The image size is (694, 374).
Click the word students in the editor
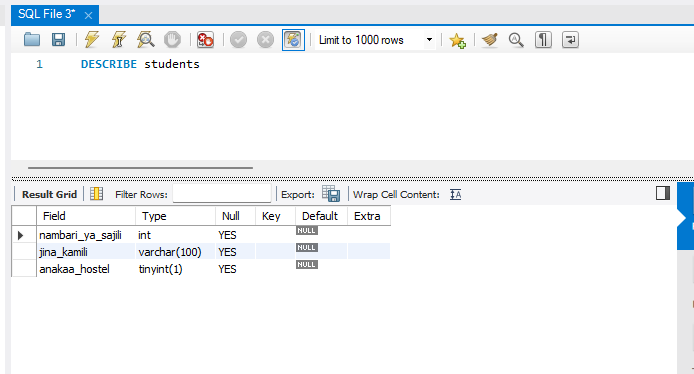pyautogui.click(x=172, y=64)
